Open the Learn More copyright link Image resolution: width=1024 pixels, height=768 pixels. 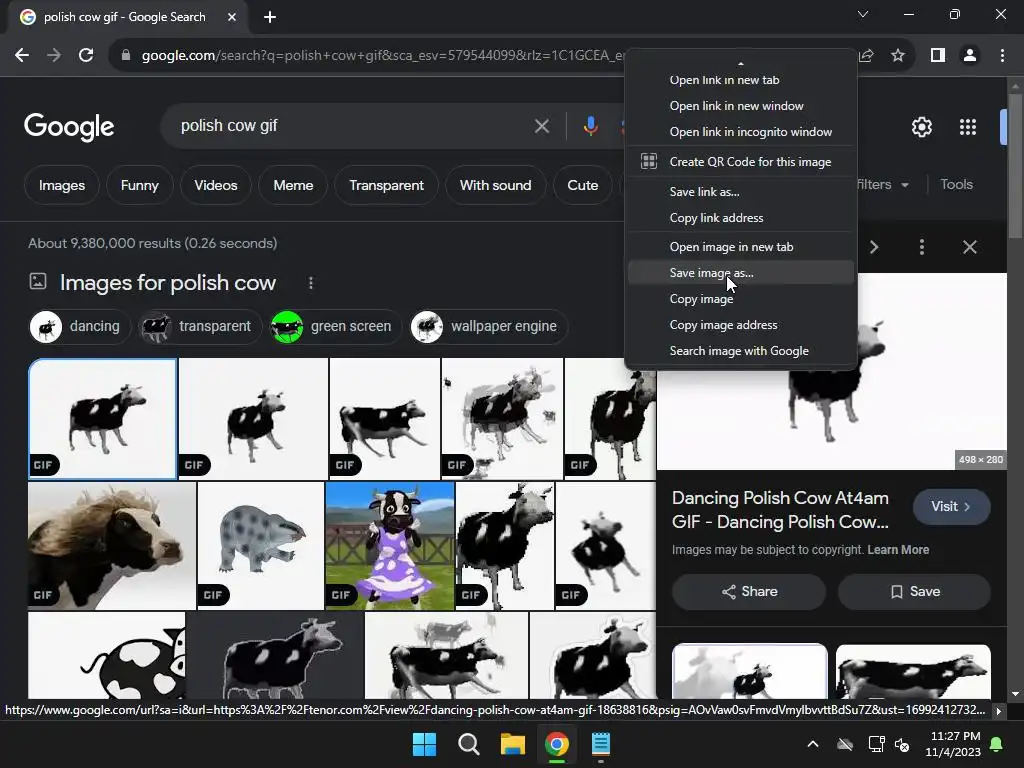pyautogui.click(x=898, y=550)
